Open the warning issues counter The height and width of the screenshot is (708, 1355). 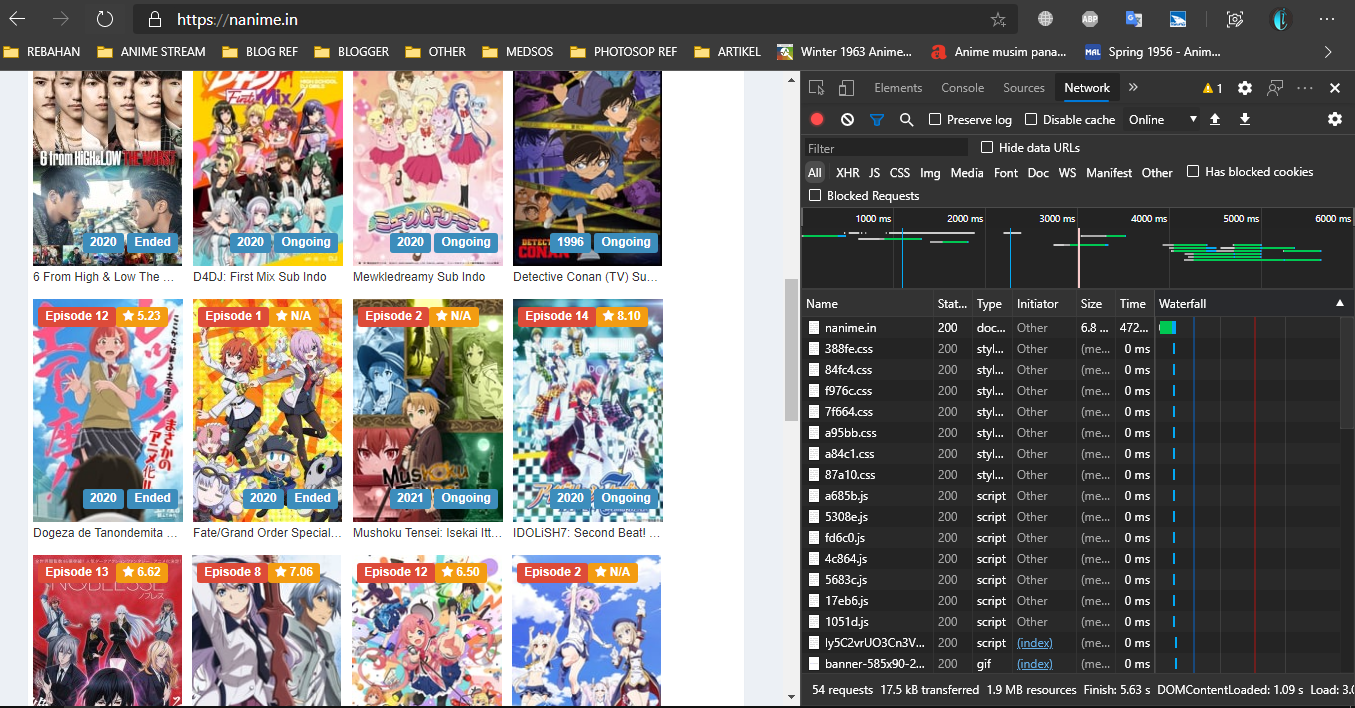(1212, 88)
